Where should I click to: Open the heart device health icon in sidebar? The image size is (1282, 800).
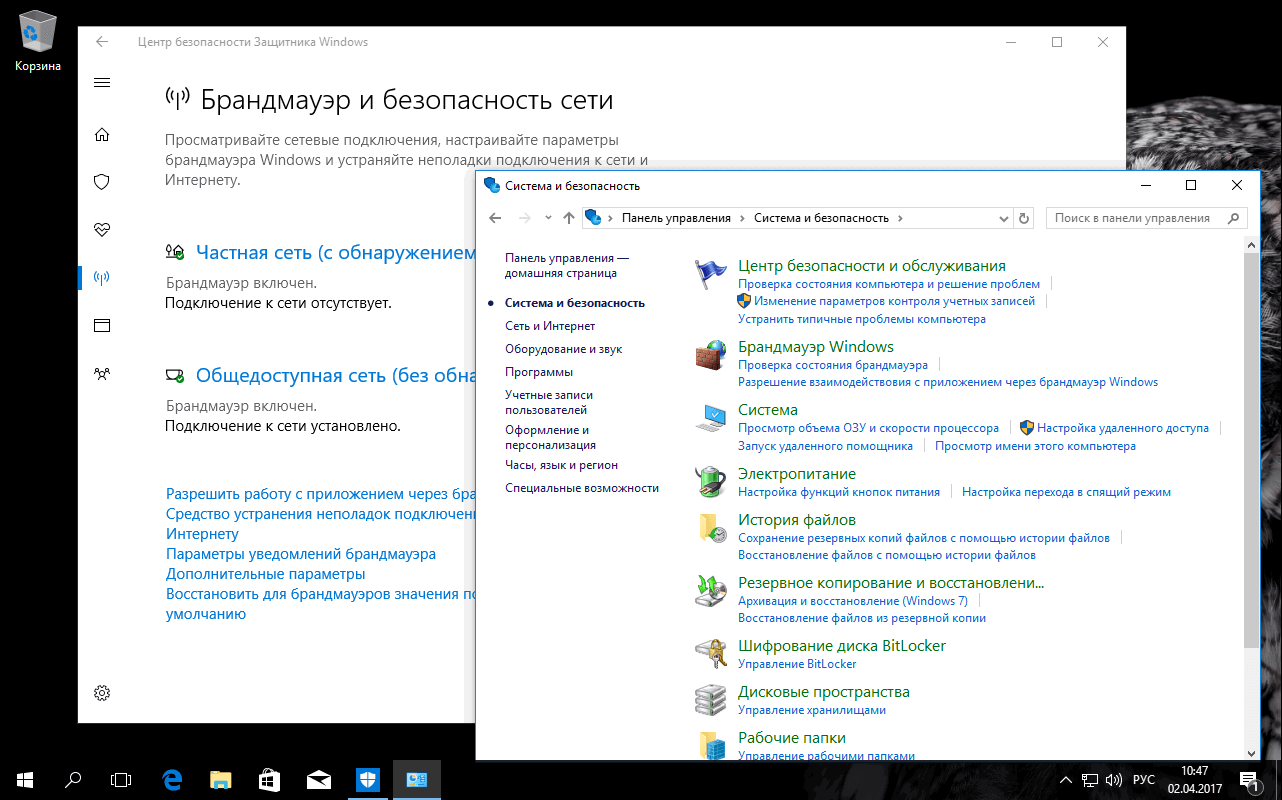click(101, 230)
